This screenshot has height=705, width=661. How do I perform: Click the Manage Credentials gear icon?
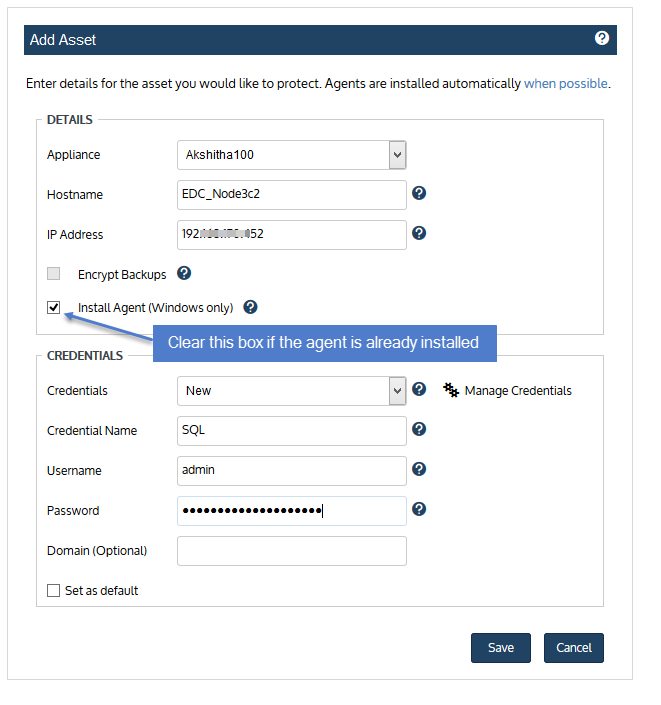tap(451, 390)
